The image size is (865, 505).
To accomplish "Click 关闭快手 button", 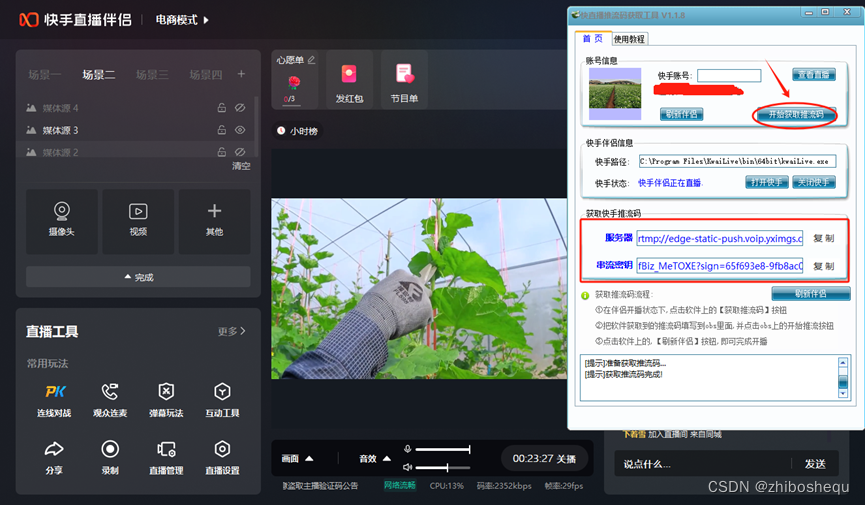I will (x=814, y=182).
